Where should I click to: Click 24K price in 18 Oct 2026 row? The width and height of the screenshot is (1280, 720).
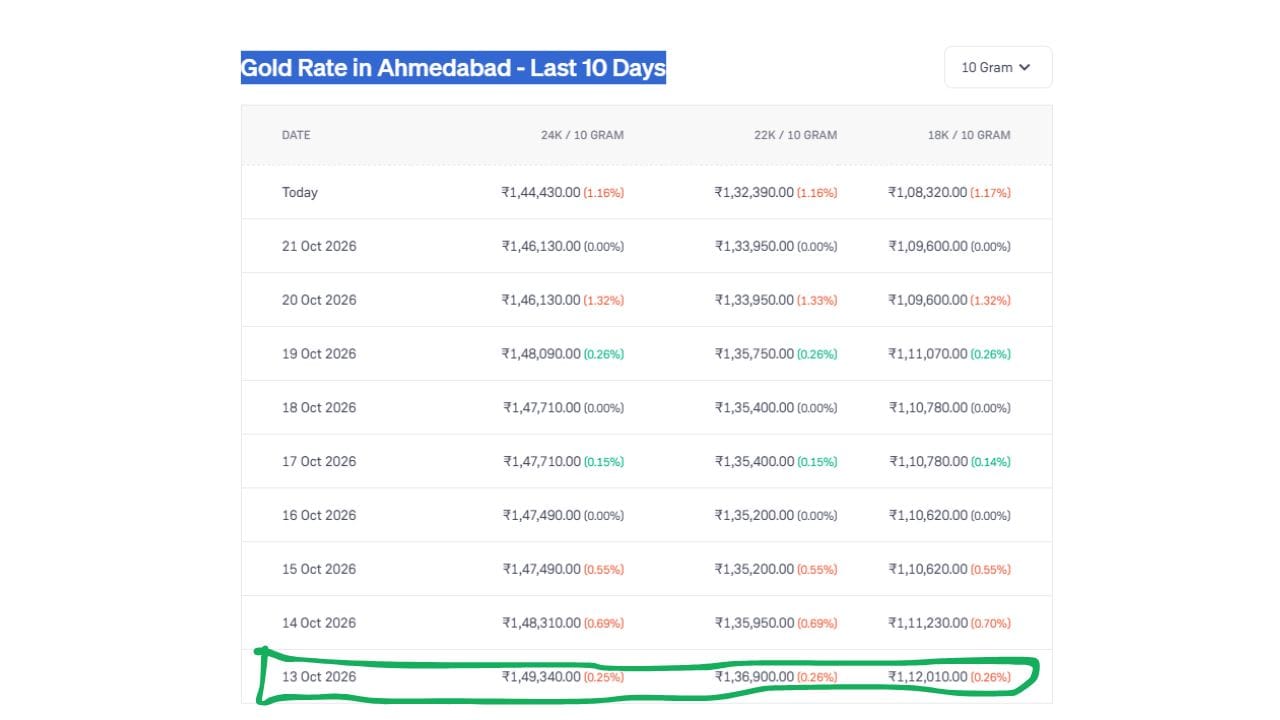(x=541, y=408)
